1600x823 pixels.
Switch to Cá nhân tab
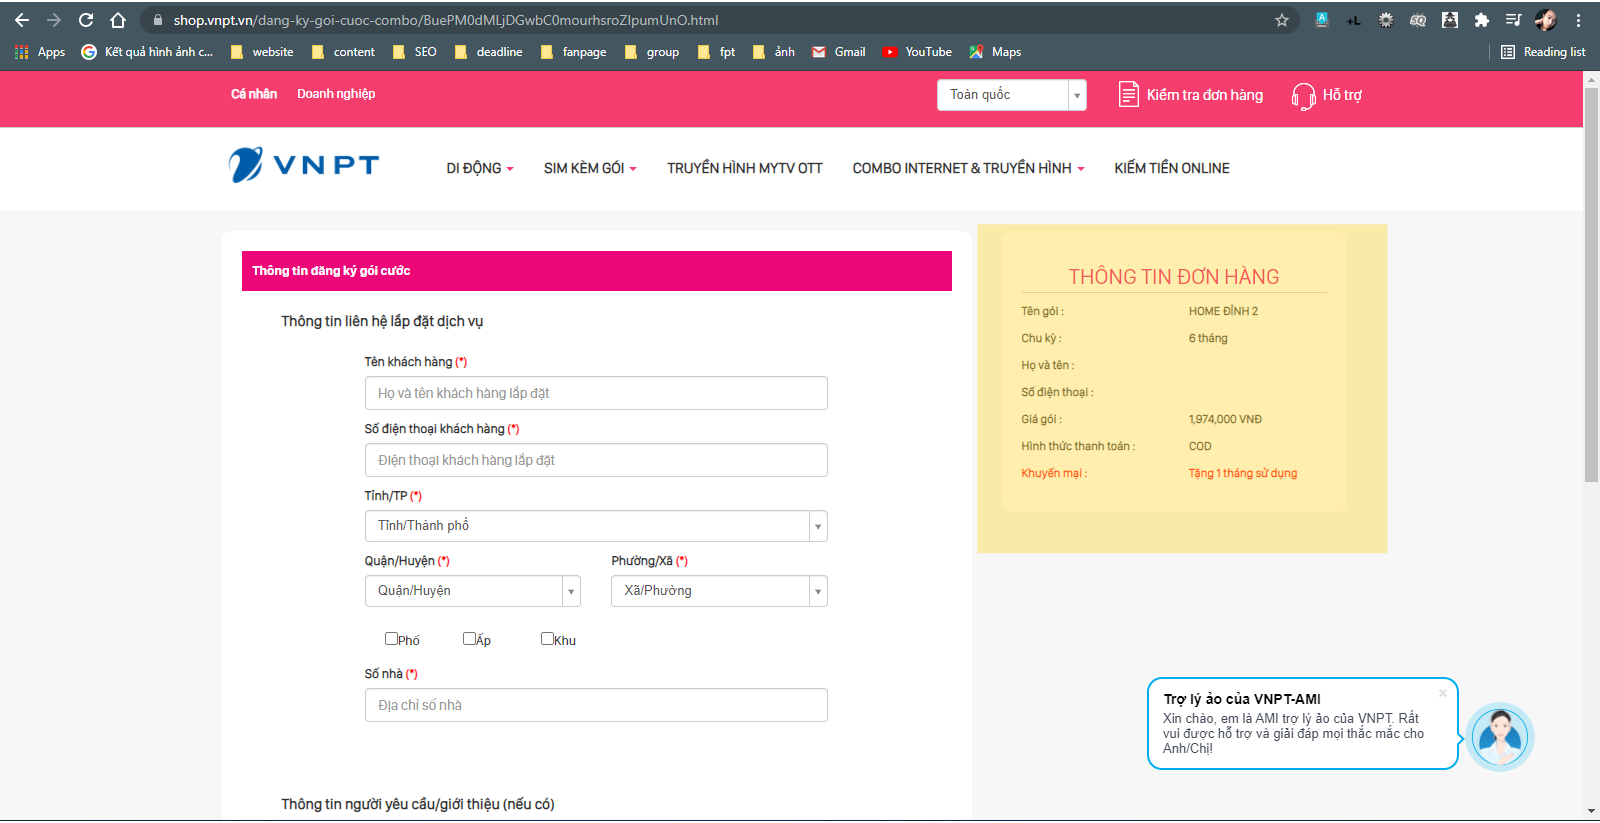[x=254, y=94]
